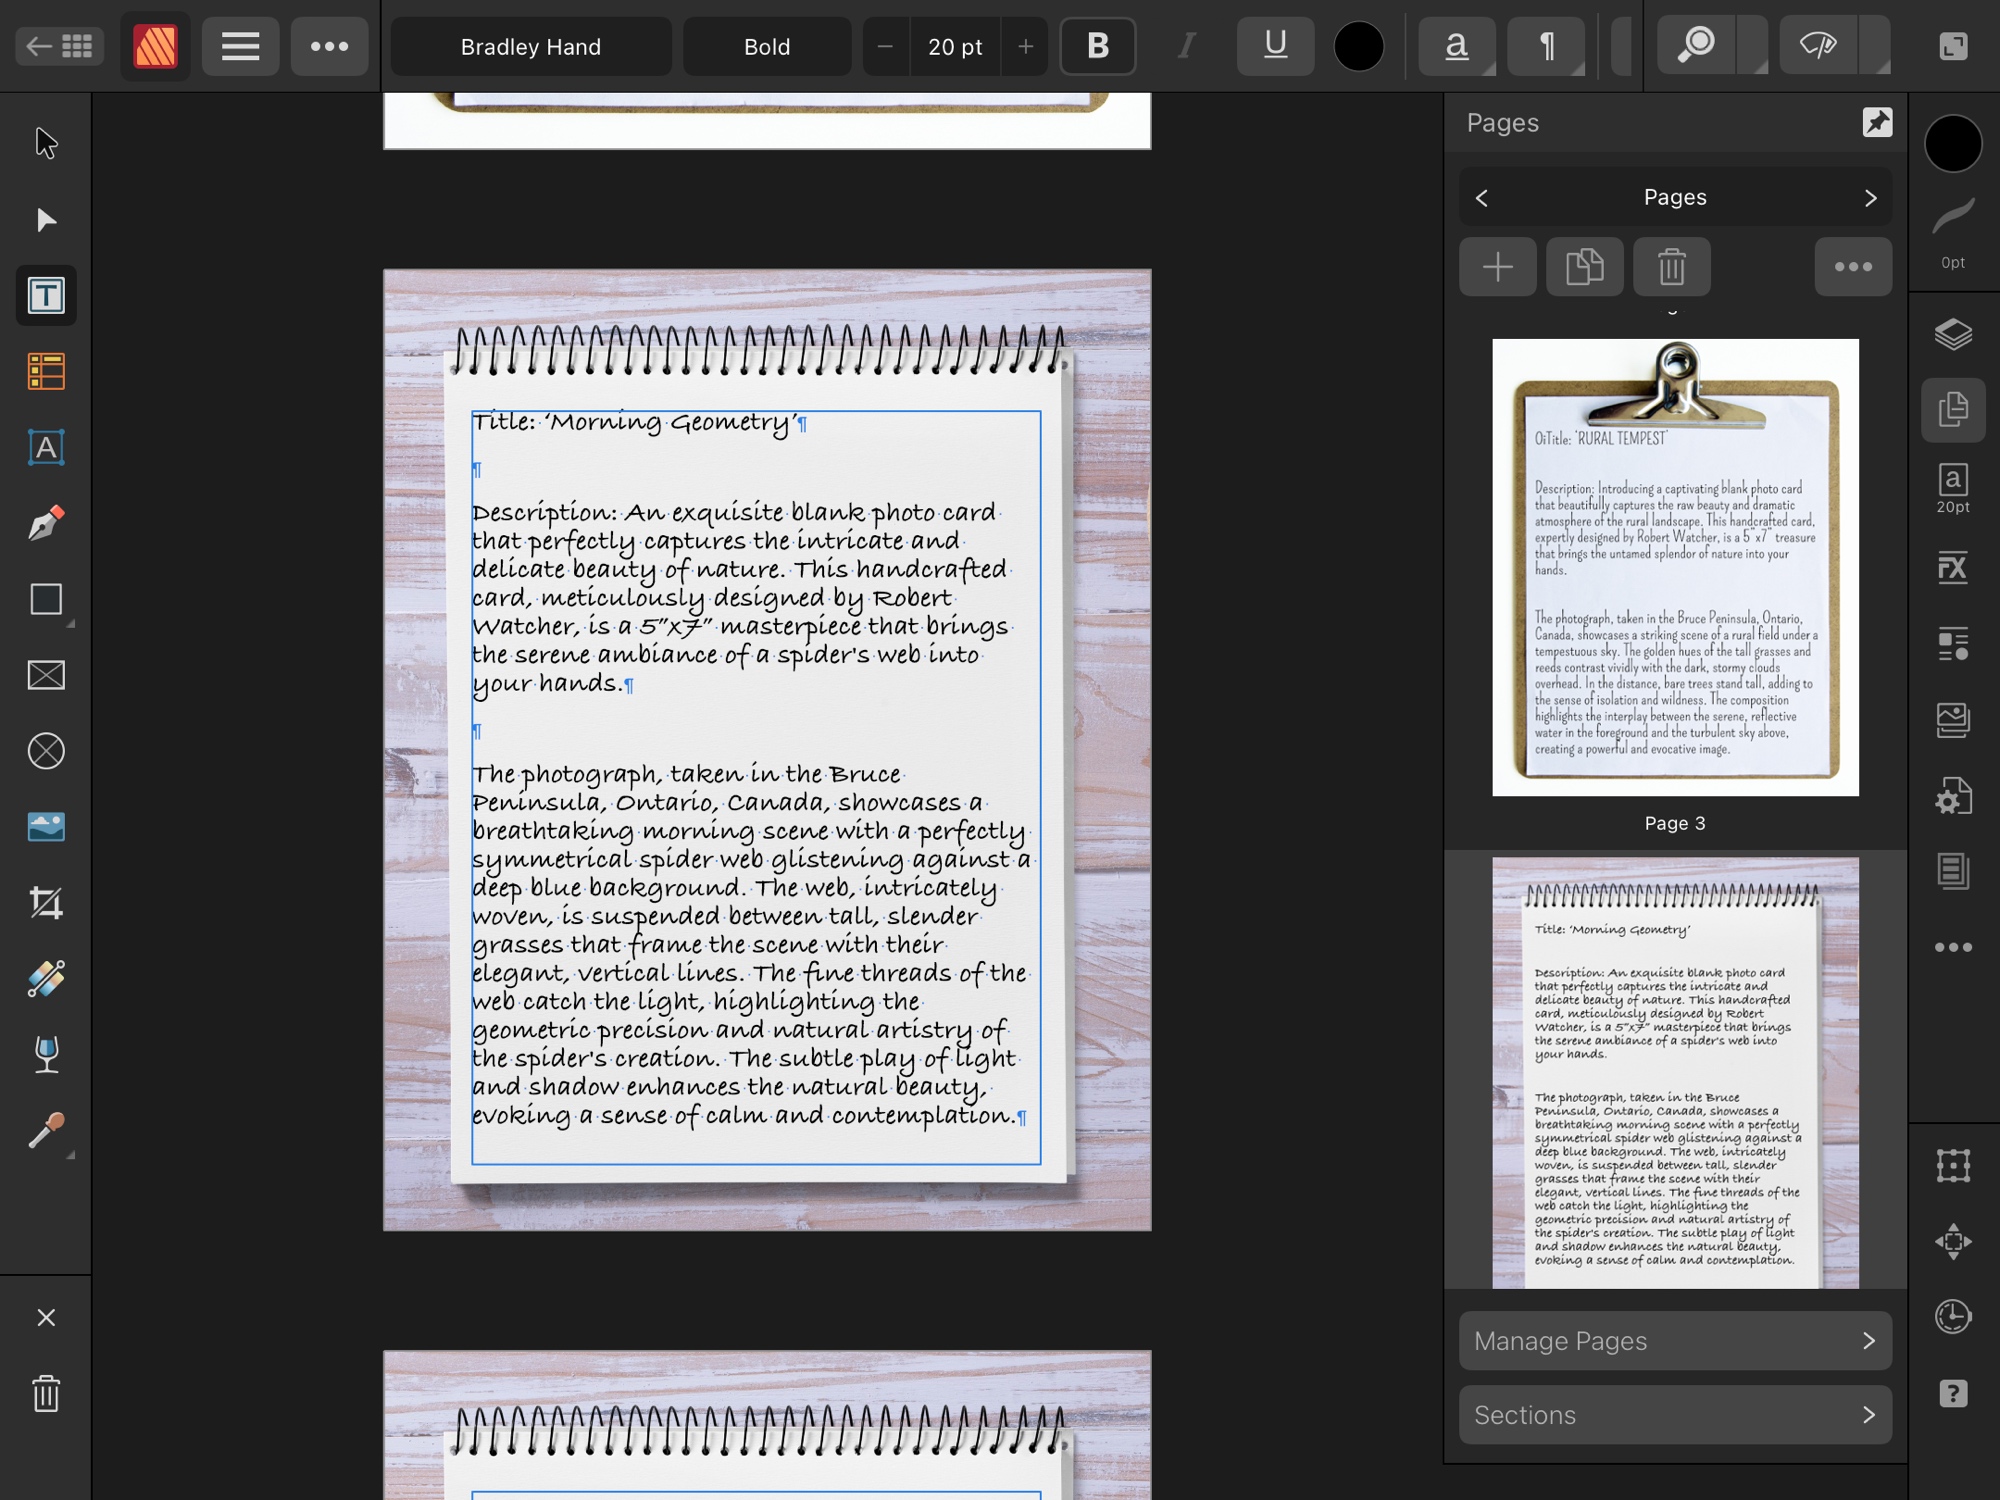Add a new page with plus button
This screenshot has height=1500, width=2000.
[1497, 267]
